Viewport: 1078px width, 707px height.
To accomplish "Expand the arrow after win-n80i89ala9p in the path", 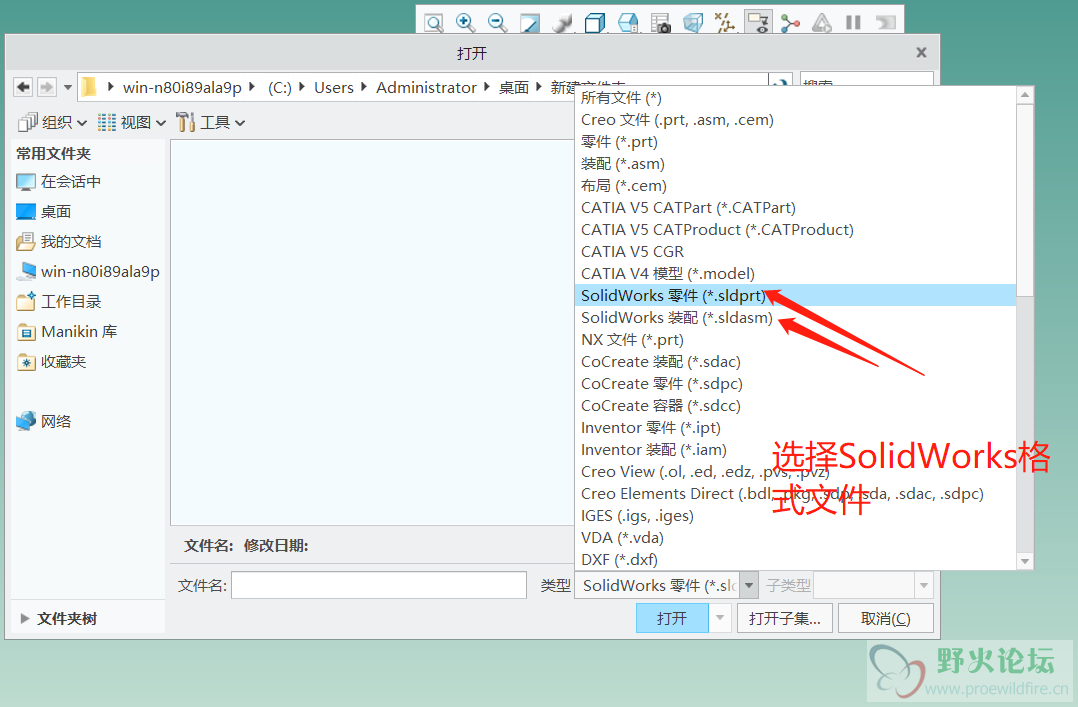I will [252, 87].
